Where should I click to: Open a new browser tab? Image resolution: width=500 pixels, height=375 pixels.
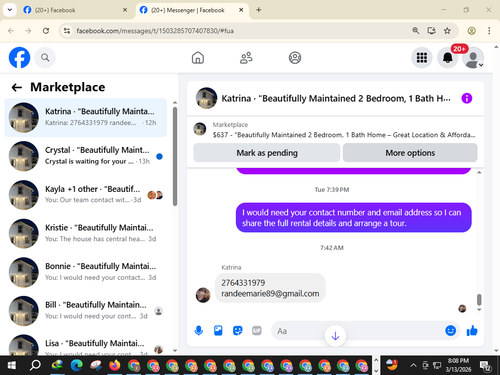[259, 10]
